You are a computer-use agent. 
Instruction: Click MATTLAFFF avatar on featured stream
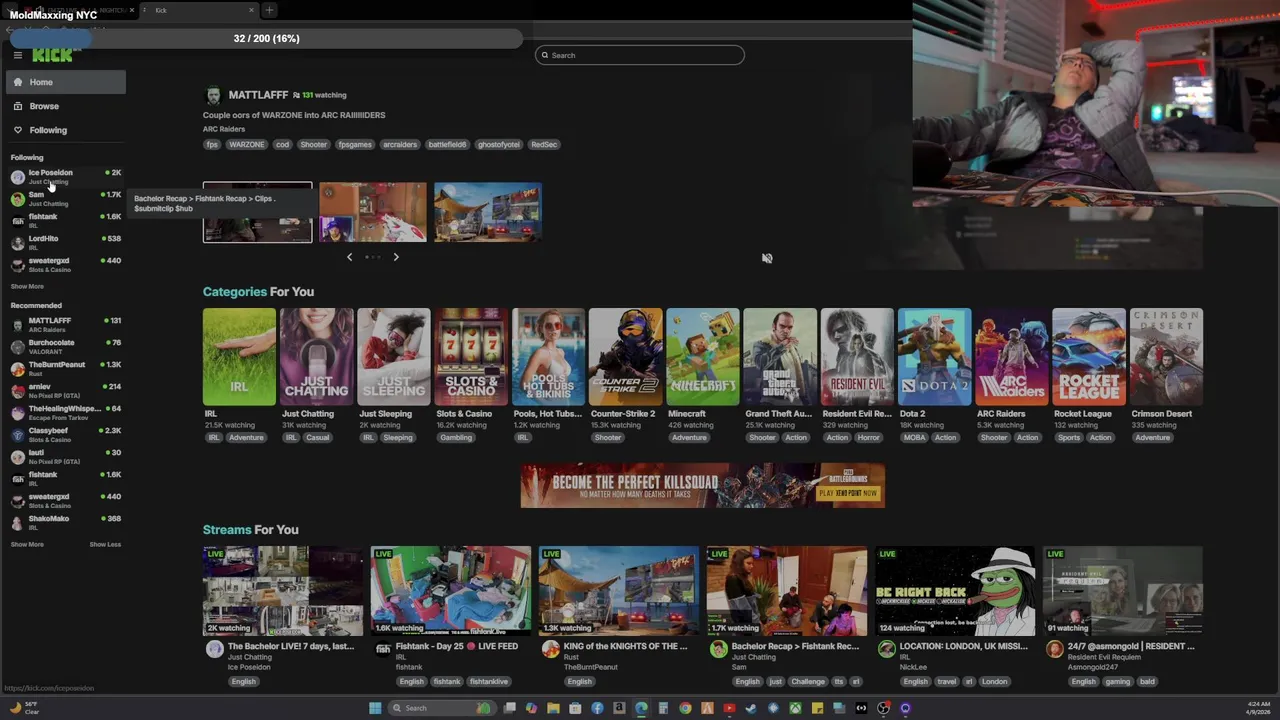click(x=213, y=95)
